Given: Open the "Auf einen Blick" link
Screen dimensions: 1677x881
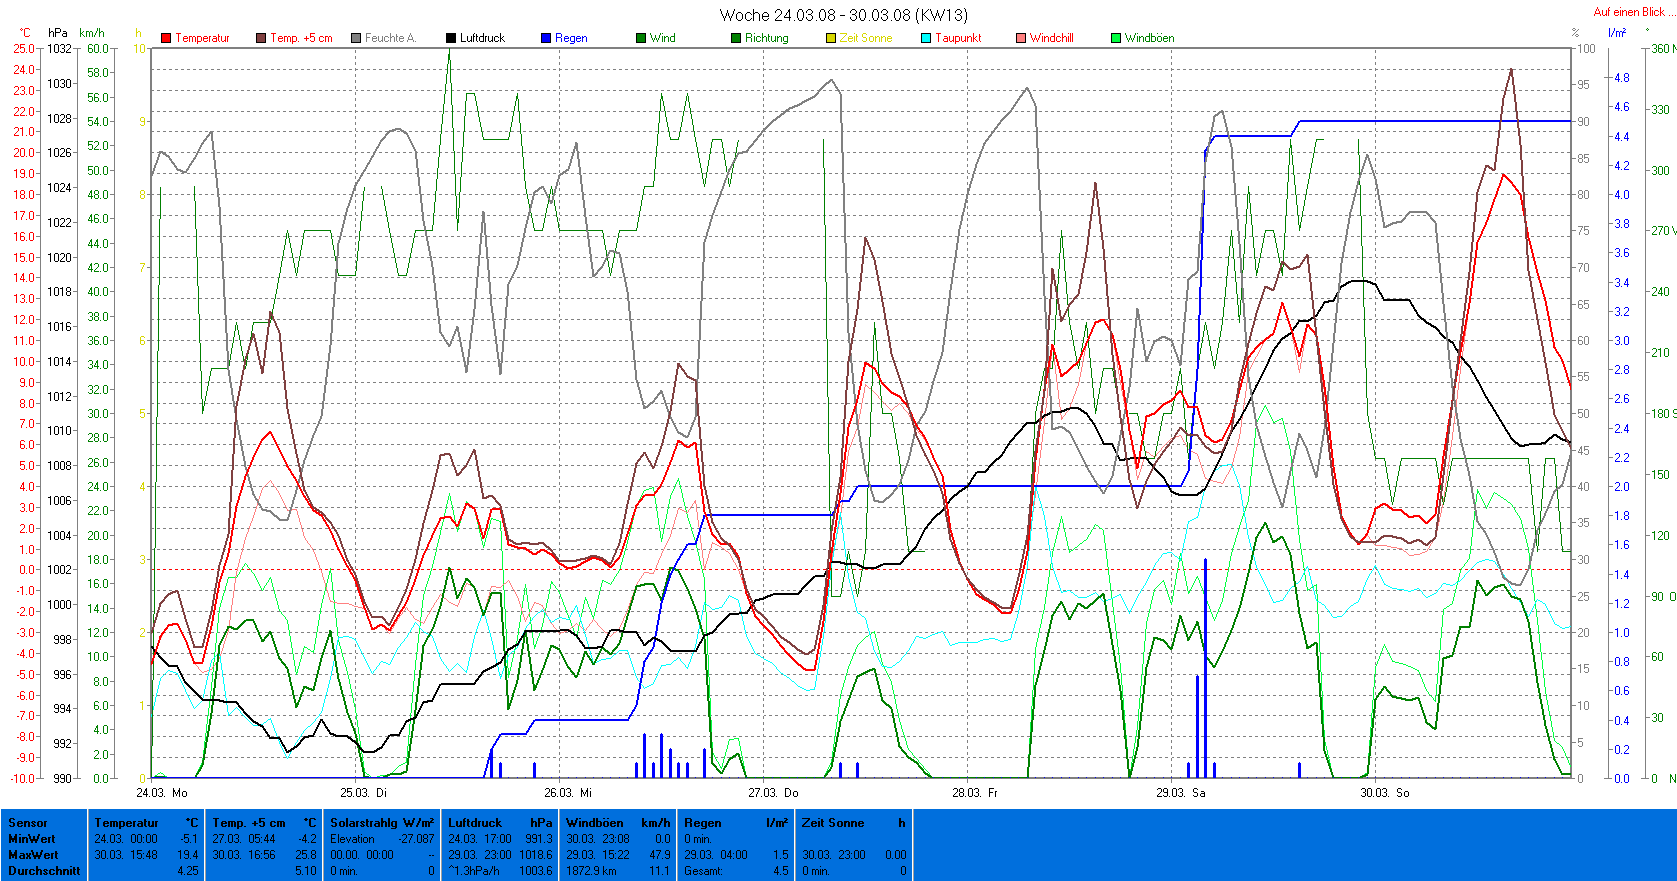Looking at the screenshot, I should [1628, 12].
